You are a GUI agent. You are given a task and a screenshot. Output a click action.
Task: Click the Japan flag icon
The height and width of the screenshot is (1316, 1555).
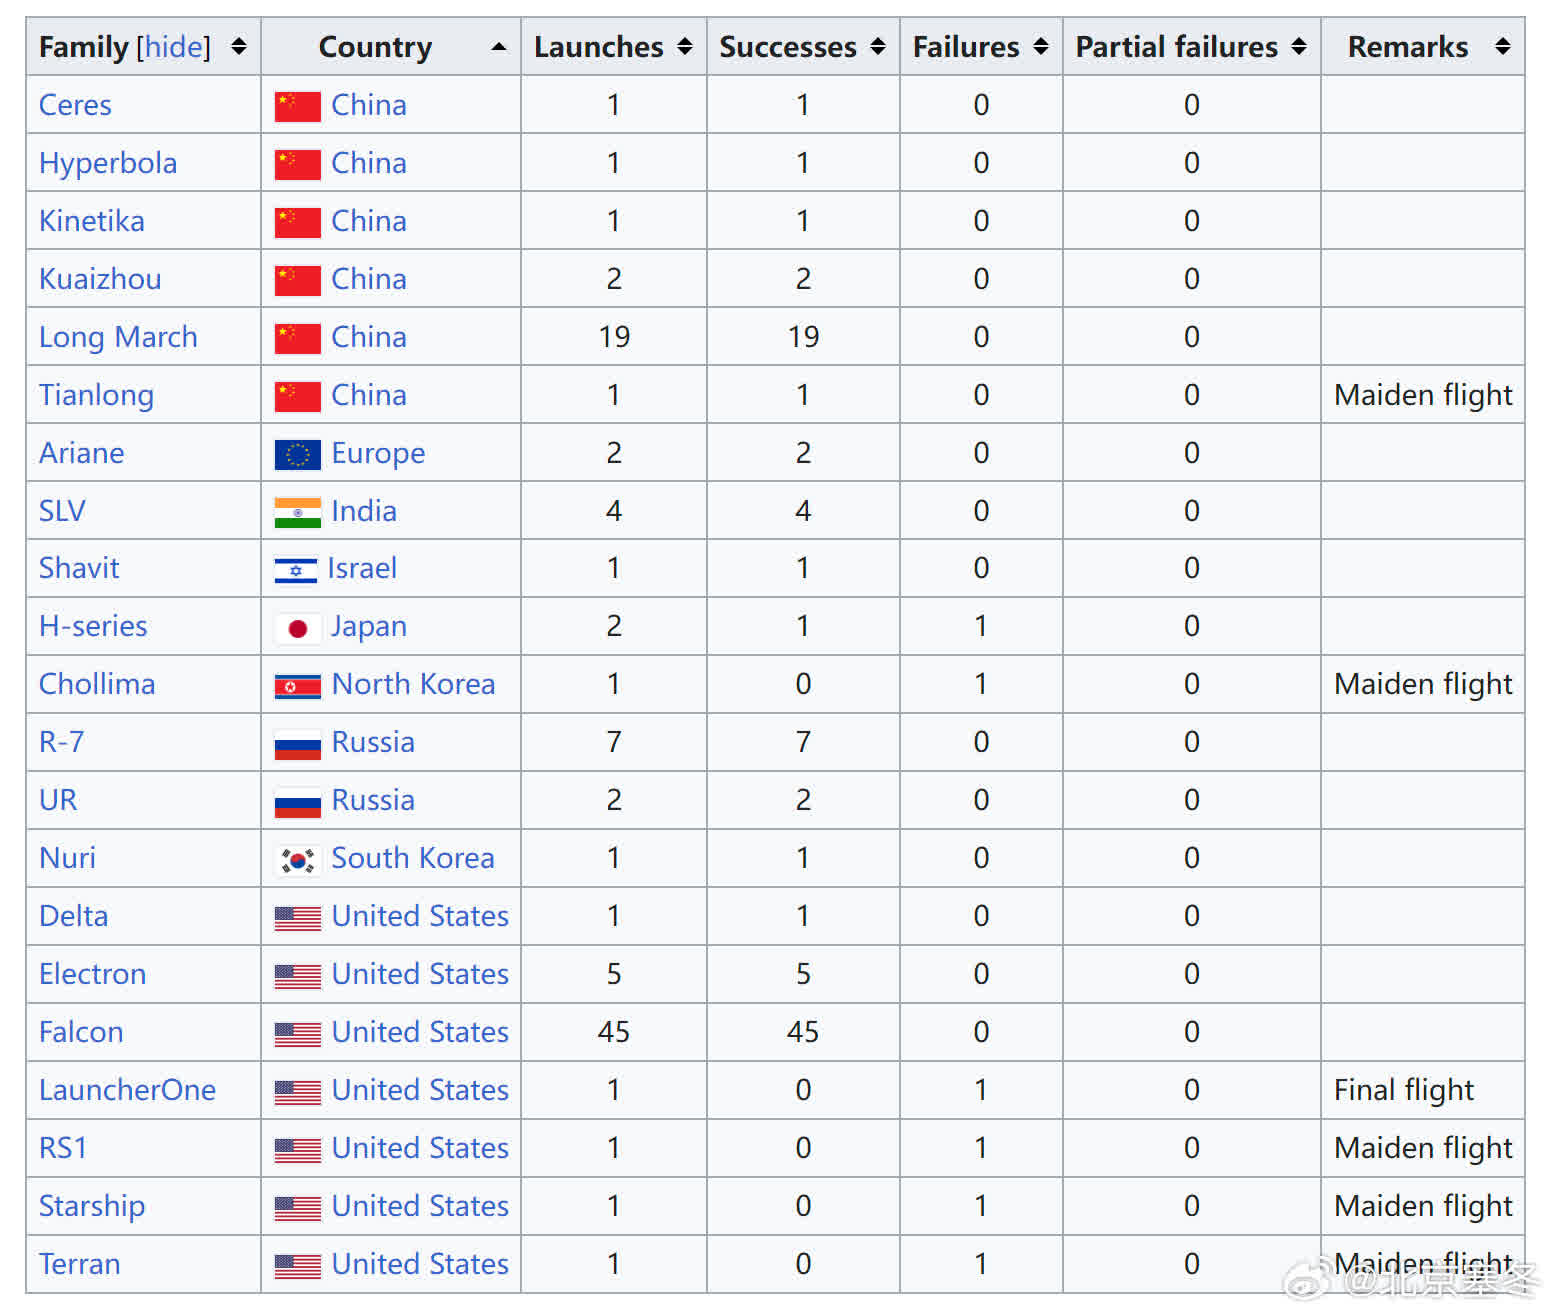pos(297,628)
